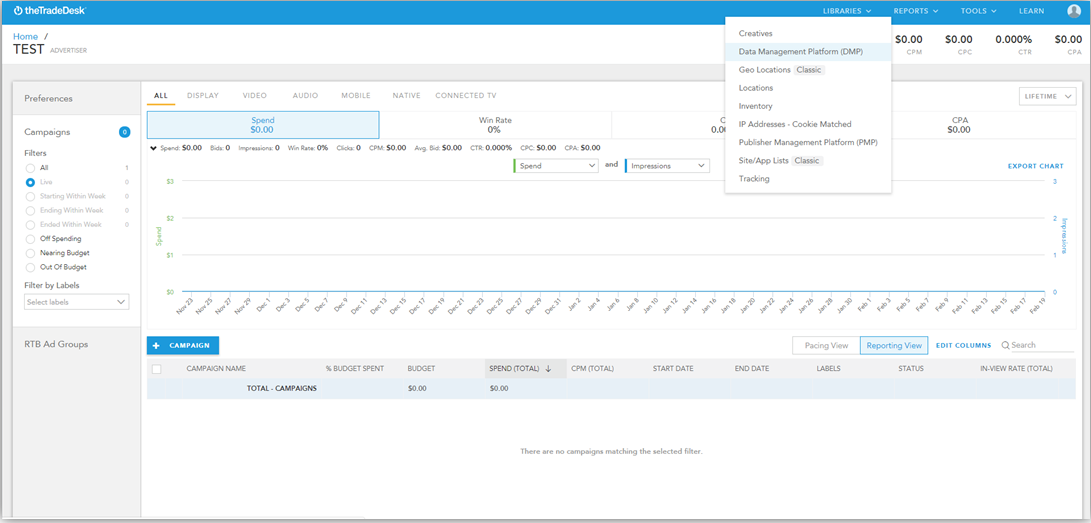Open the Campaigns sidebar section
Image resolution: width=1091 pixels, height=523 pixels.
47,132
